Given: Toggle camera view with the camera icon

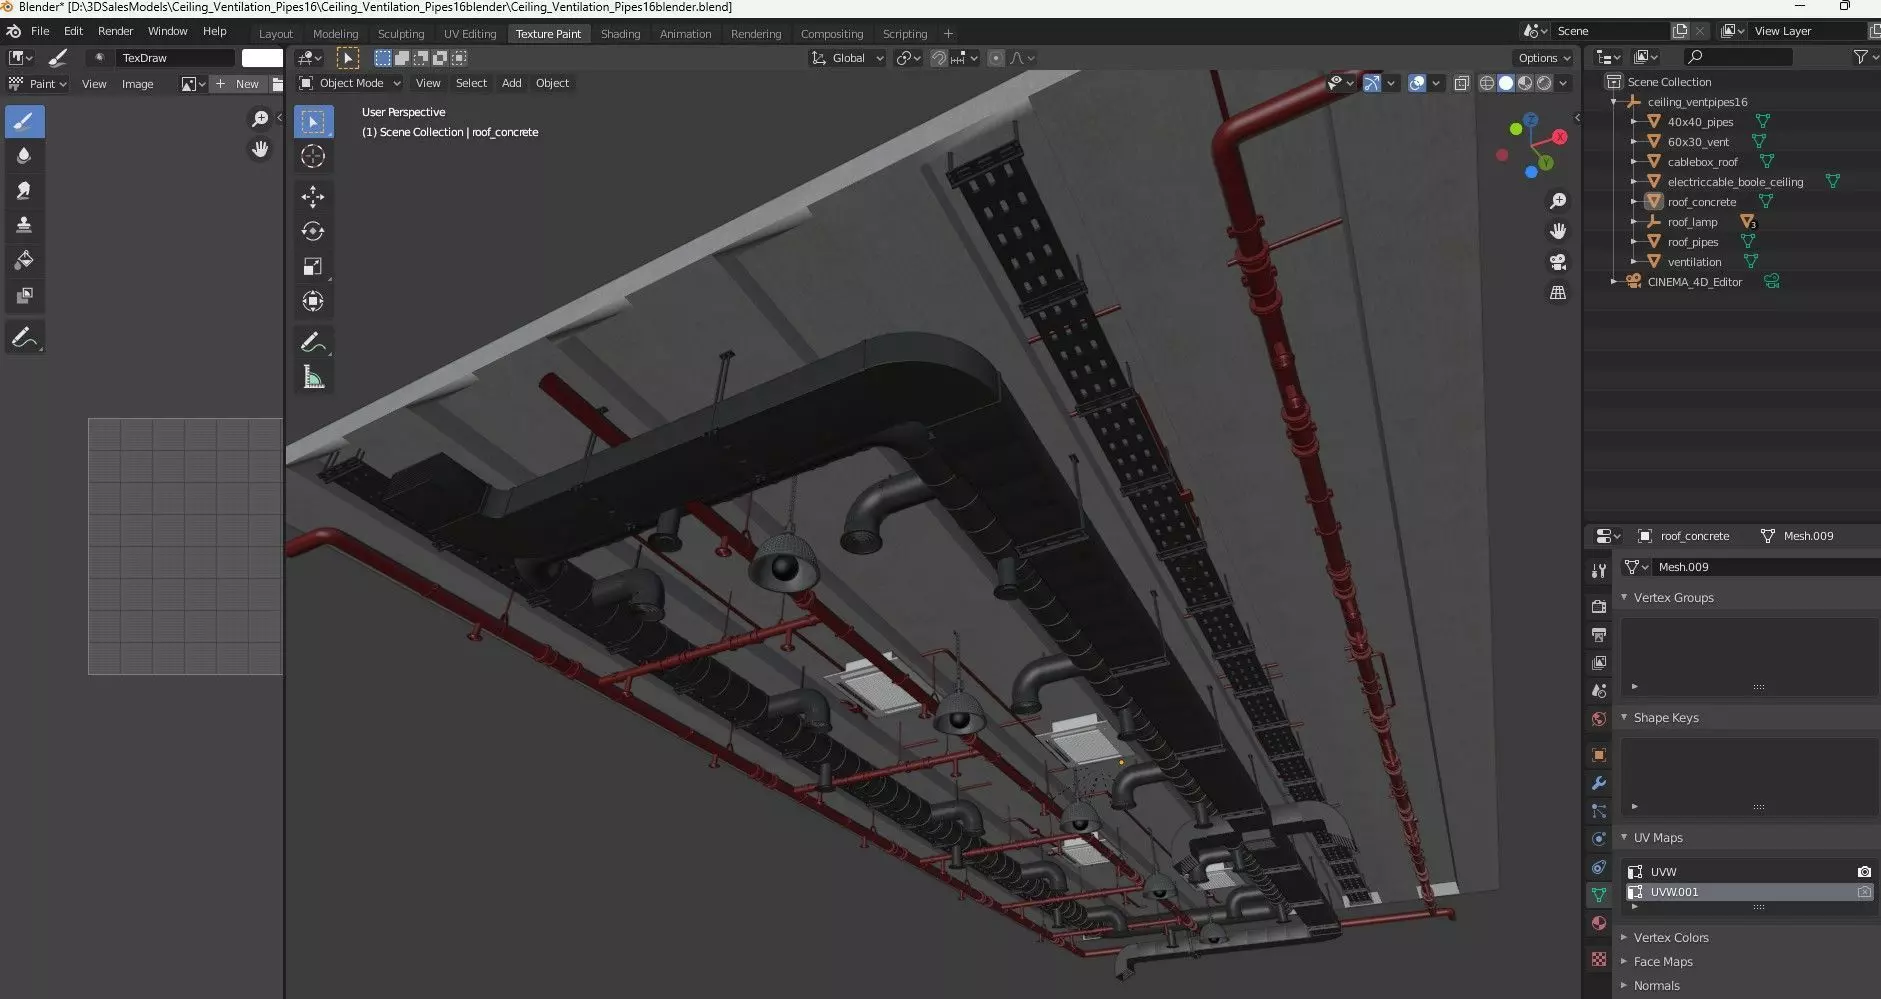Looking at the screenshot, I should point(1558,262).
